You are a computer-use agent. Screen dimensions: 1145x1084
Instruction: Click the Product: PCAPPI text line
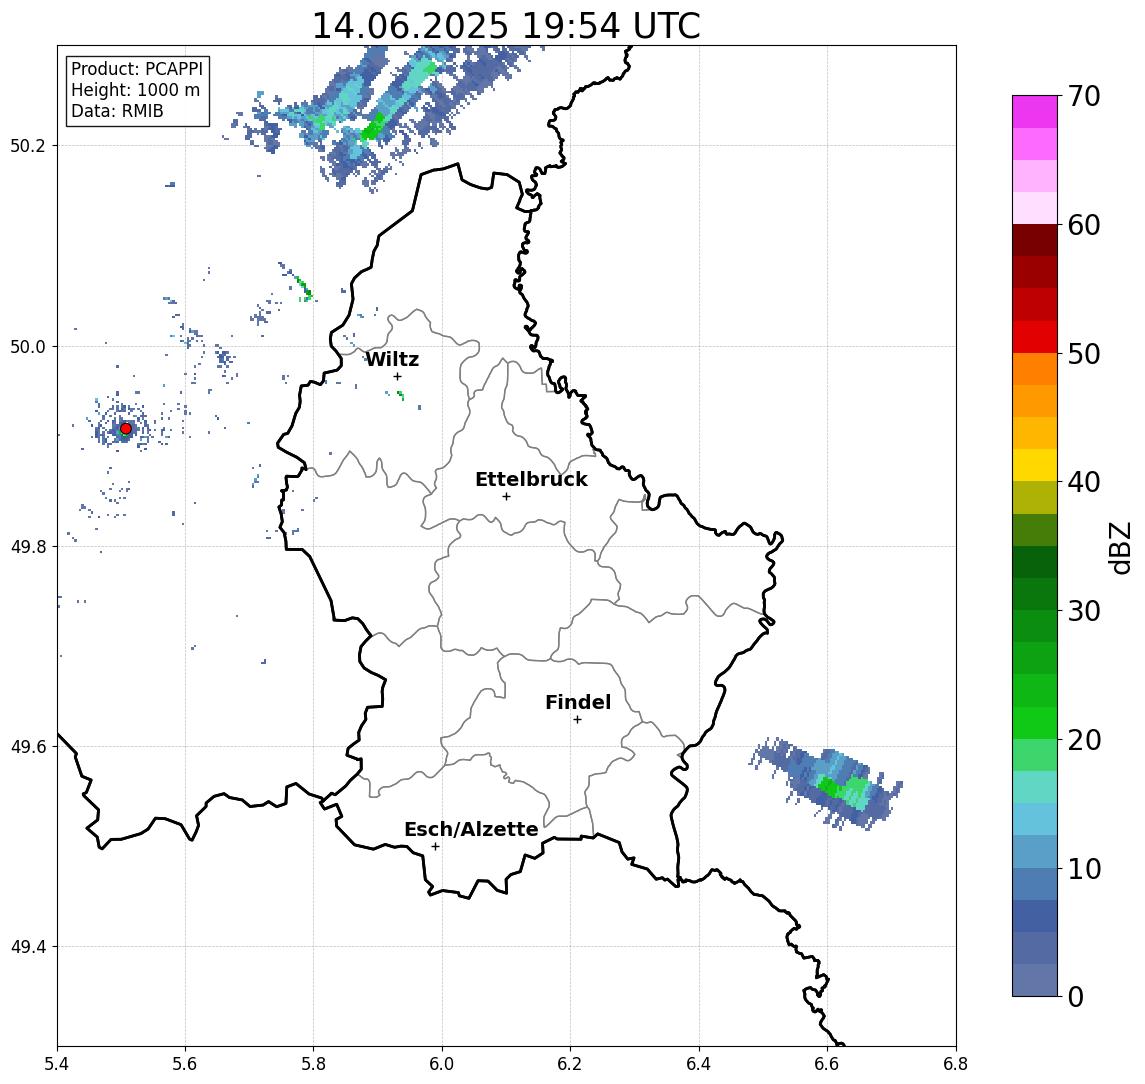(x=137, y=69)
